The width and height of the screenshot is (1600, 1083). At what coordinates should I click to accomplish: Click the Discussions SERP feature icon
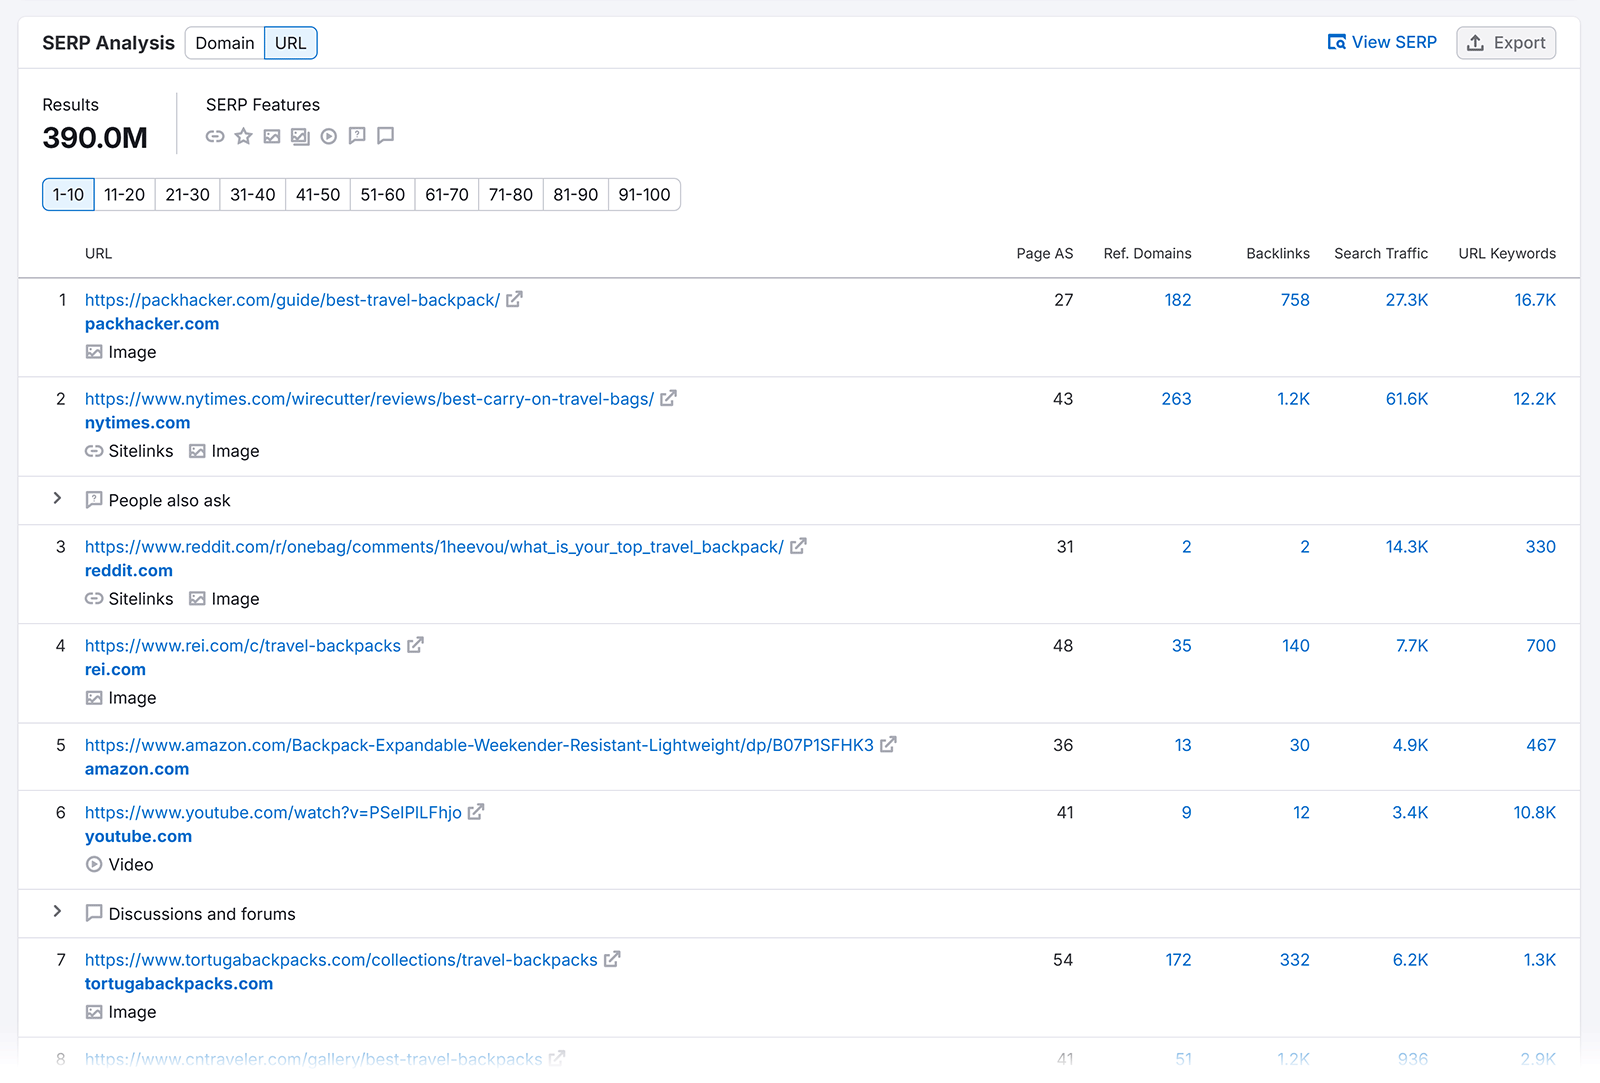(x=385, y=136)
